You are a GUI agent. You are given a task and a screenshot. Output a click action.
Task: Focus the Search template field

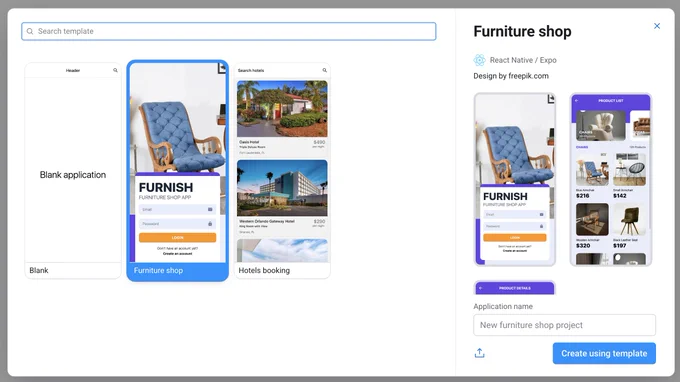(x=229, y=31)
